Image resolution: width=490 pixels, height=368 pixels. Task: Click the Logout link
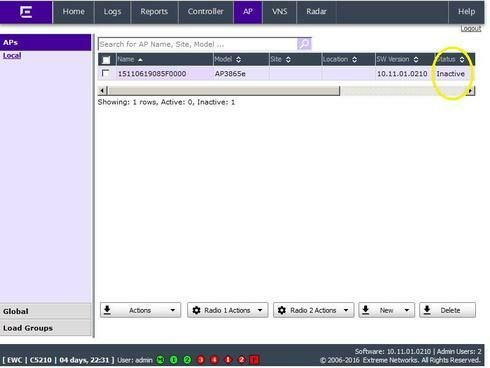click(471, 29)
